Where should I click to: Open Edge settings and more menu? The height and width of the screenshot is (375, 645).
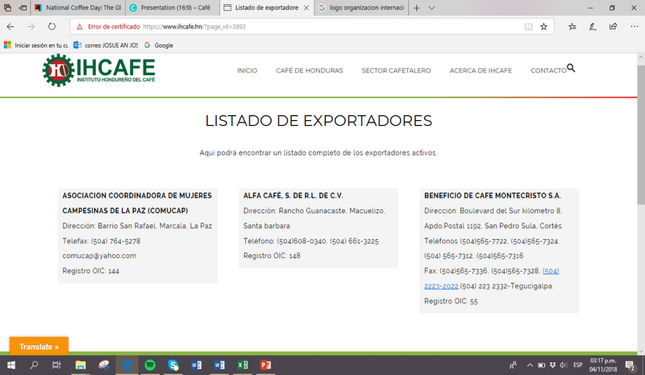click(x=634, y=27)
